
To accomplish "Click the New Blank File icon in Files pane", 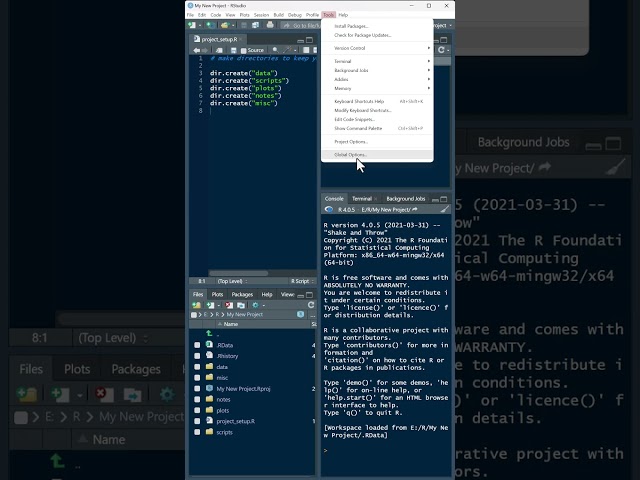I will 210,305.
